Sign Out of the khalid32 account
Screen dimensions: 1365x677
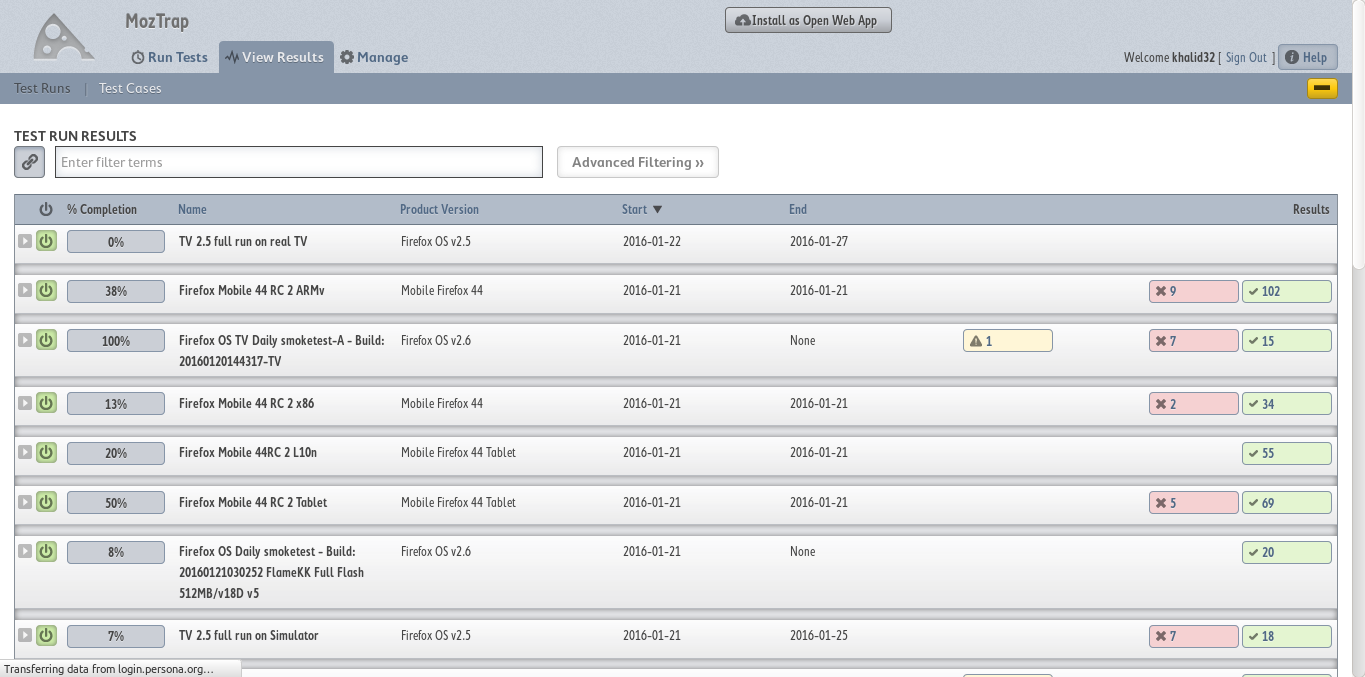[x=1246, y=58]
